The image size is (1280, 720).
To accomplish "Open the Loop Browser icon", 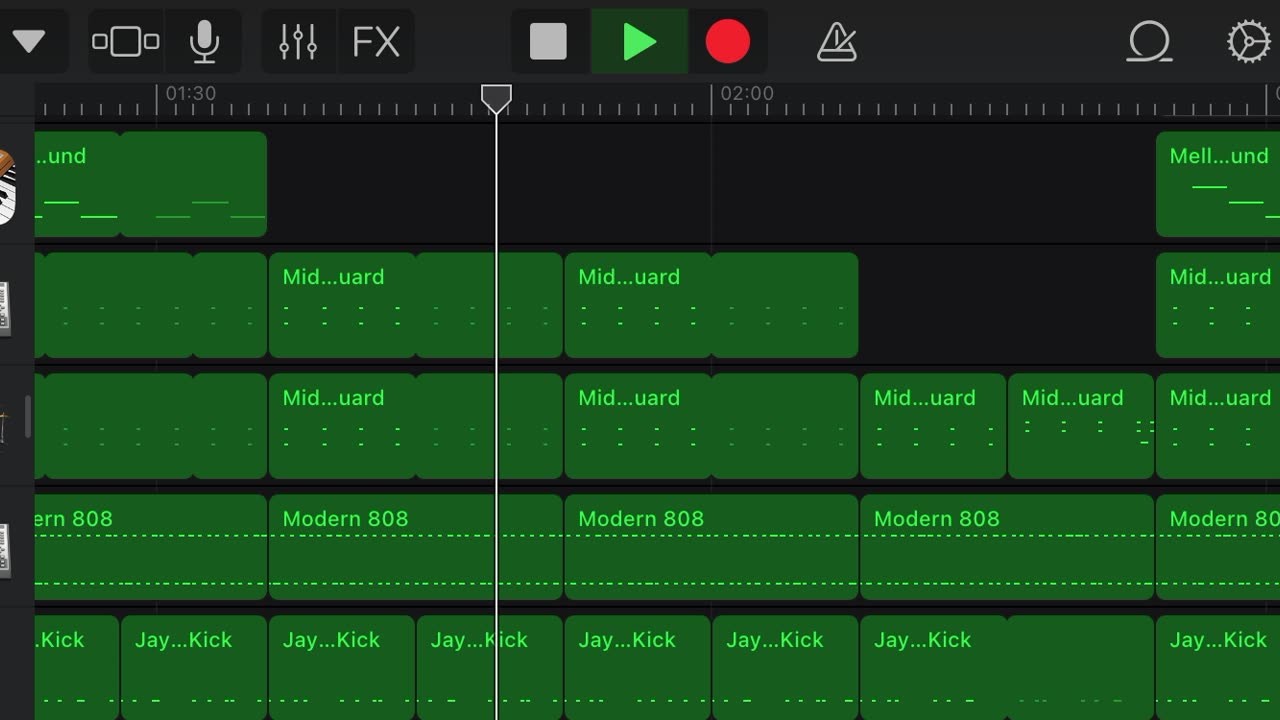I will tap(1149, 42).
